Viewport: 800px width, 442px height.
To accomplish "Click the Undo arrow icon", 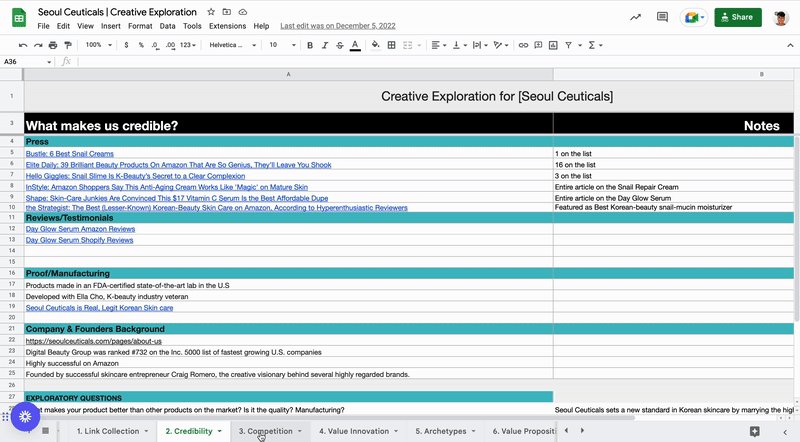I will [x=23, y=45].
